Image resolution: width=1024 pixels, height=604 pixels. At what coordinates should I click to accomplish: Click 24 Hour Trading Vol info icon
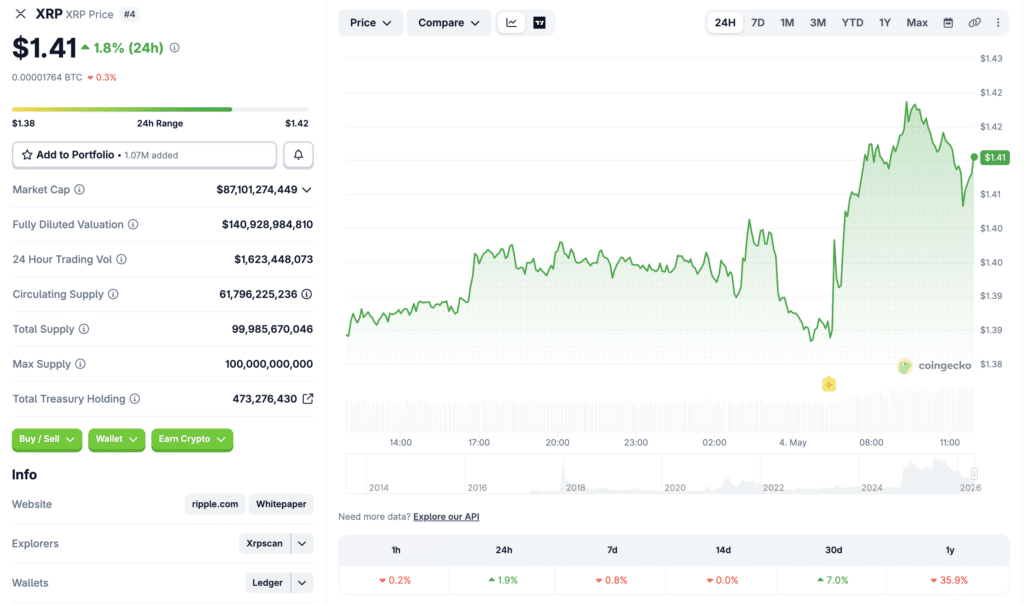click(121, 259)
